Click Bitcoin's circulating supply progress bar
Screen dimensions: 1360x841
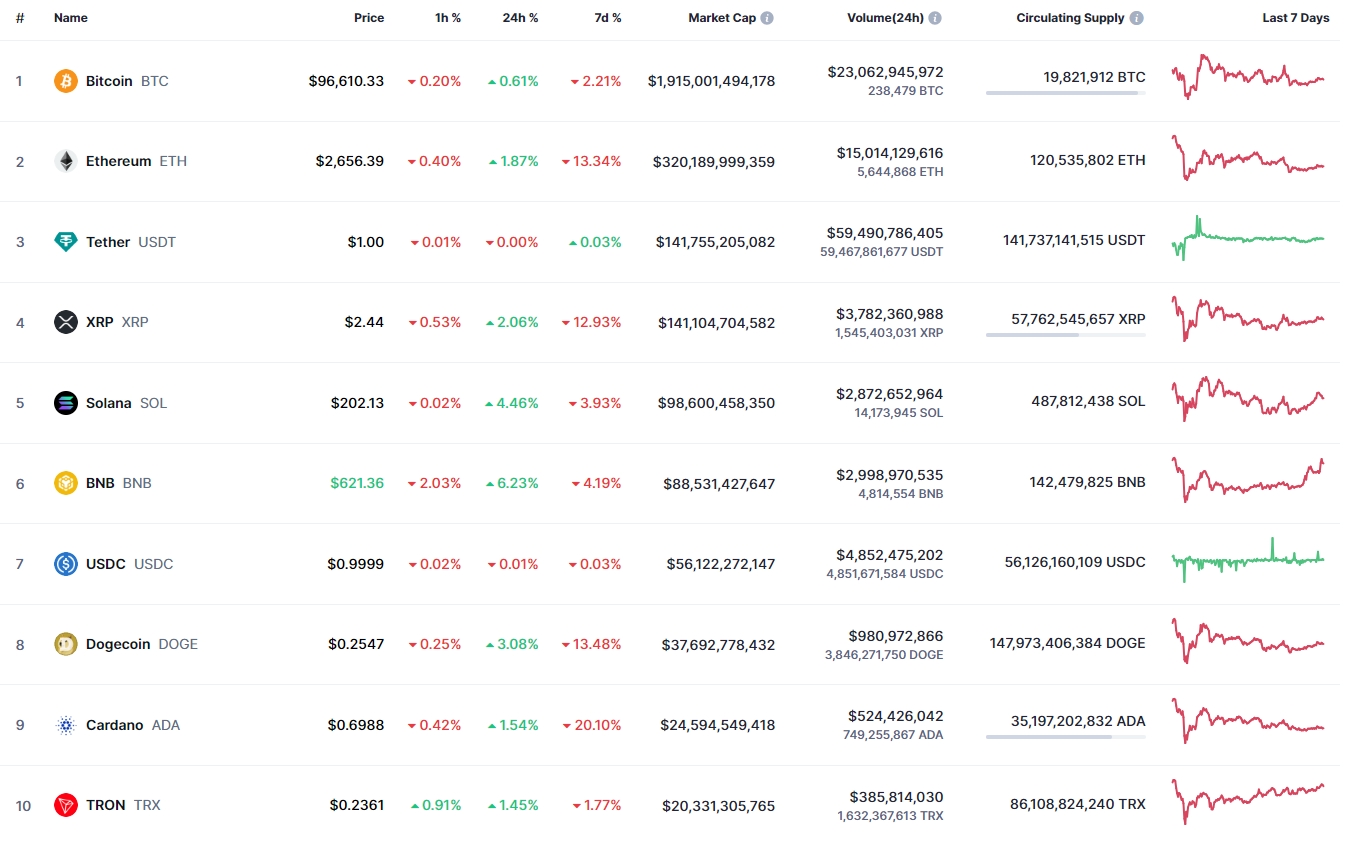pyautogui.click(x=1065, y=93)
